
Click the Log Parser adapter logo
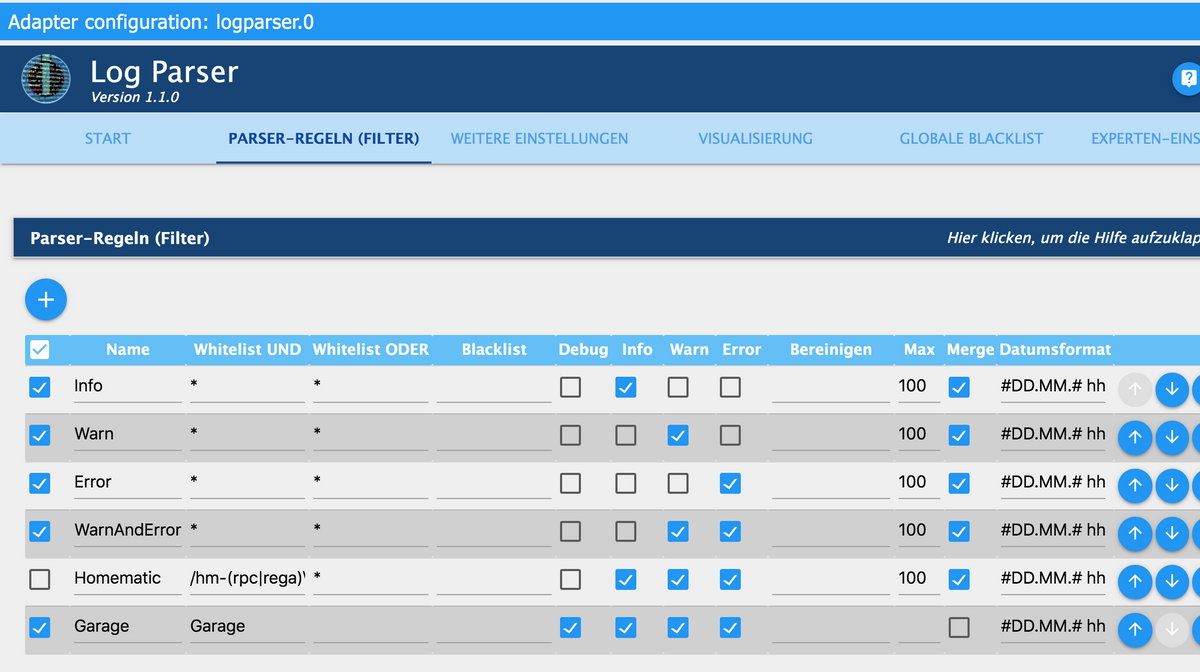tap(46, 79)
